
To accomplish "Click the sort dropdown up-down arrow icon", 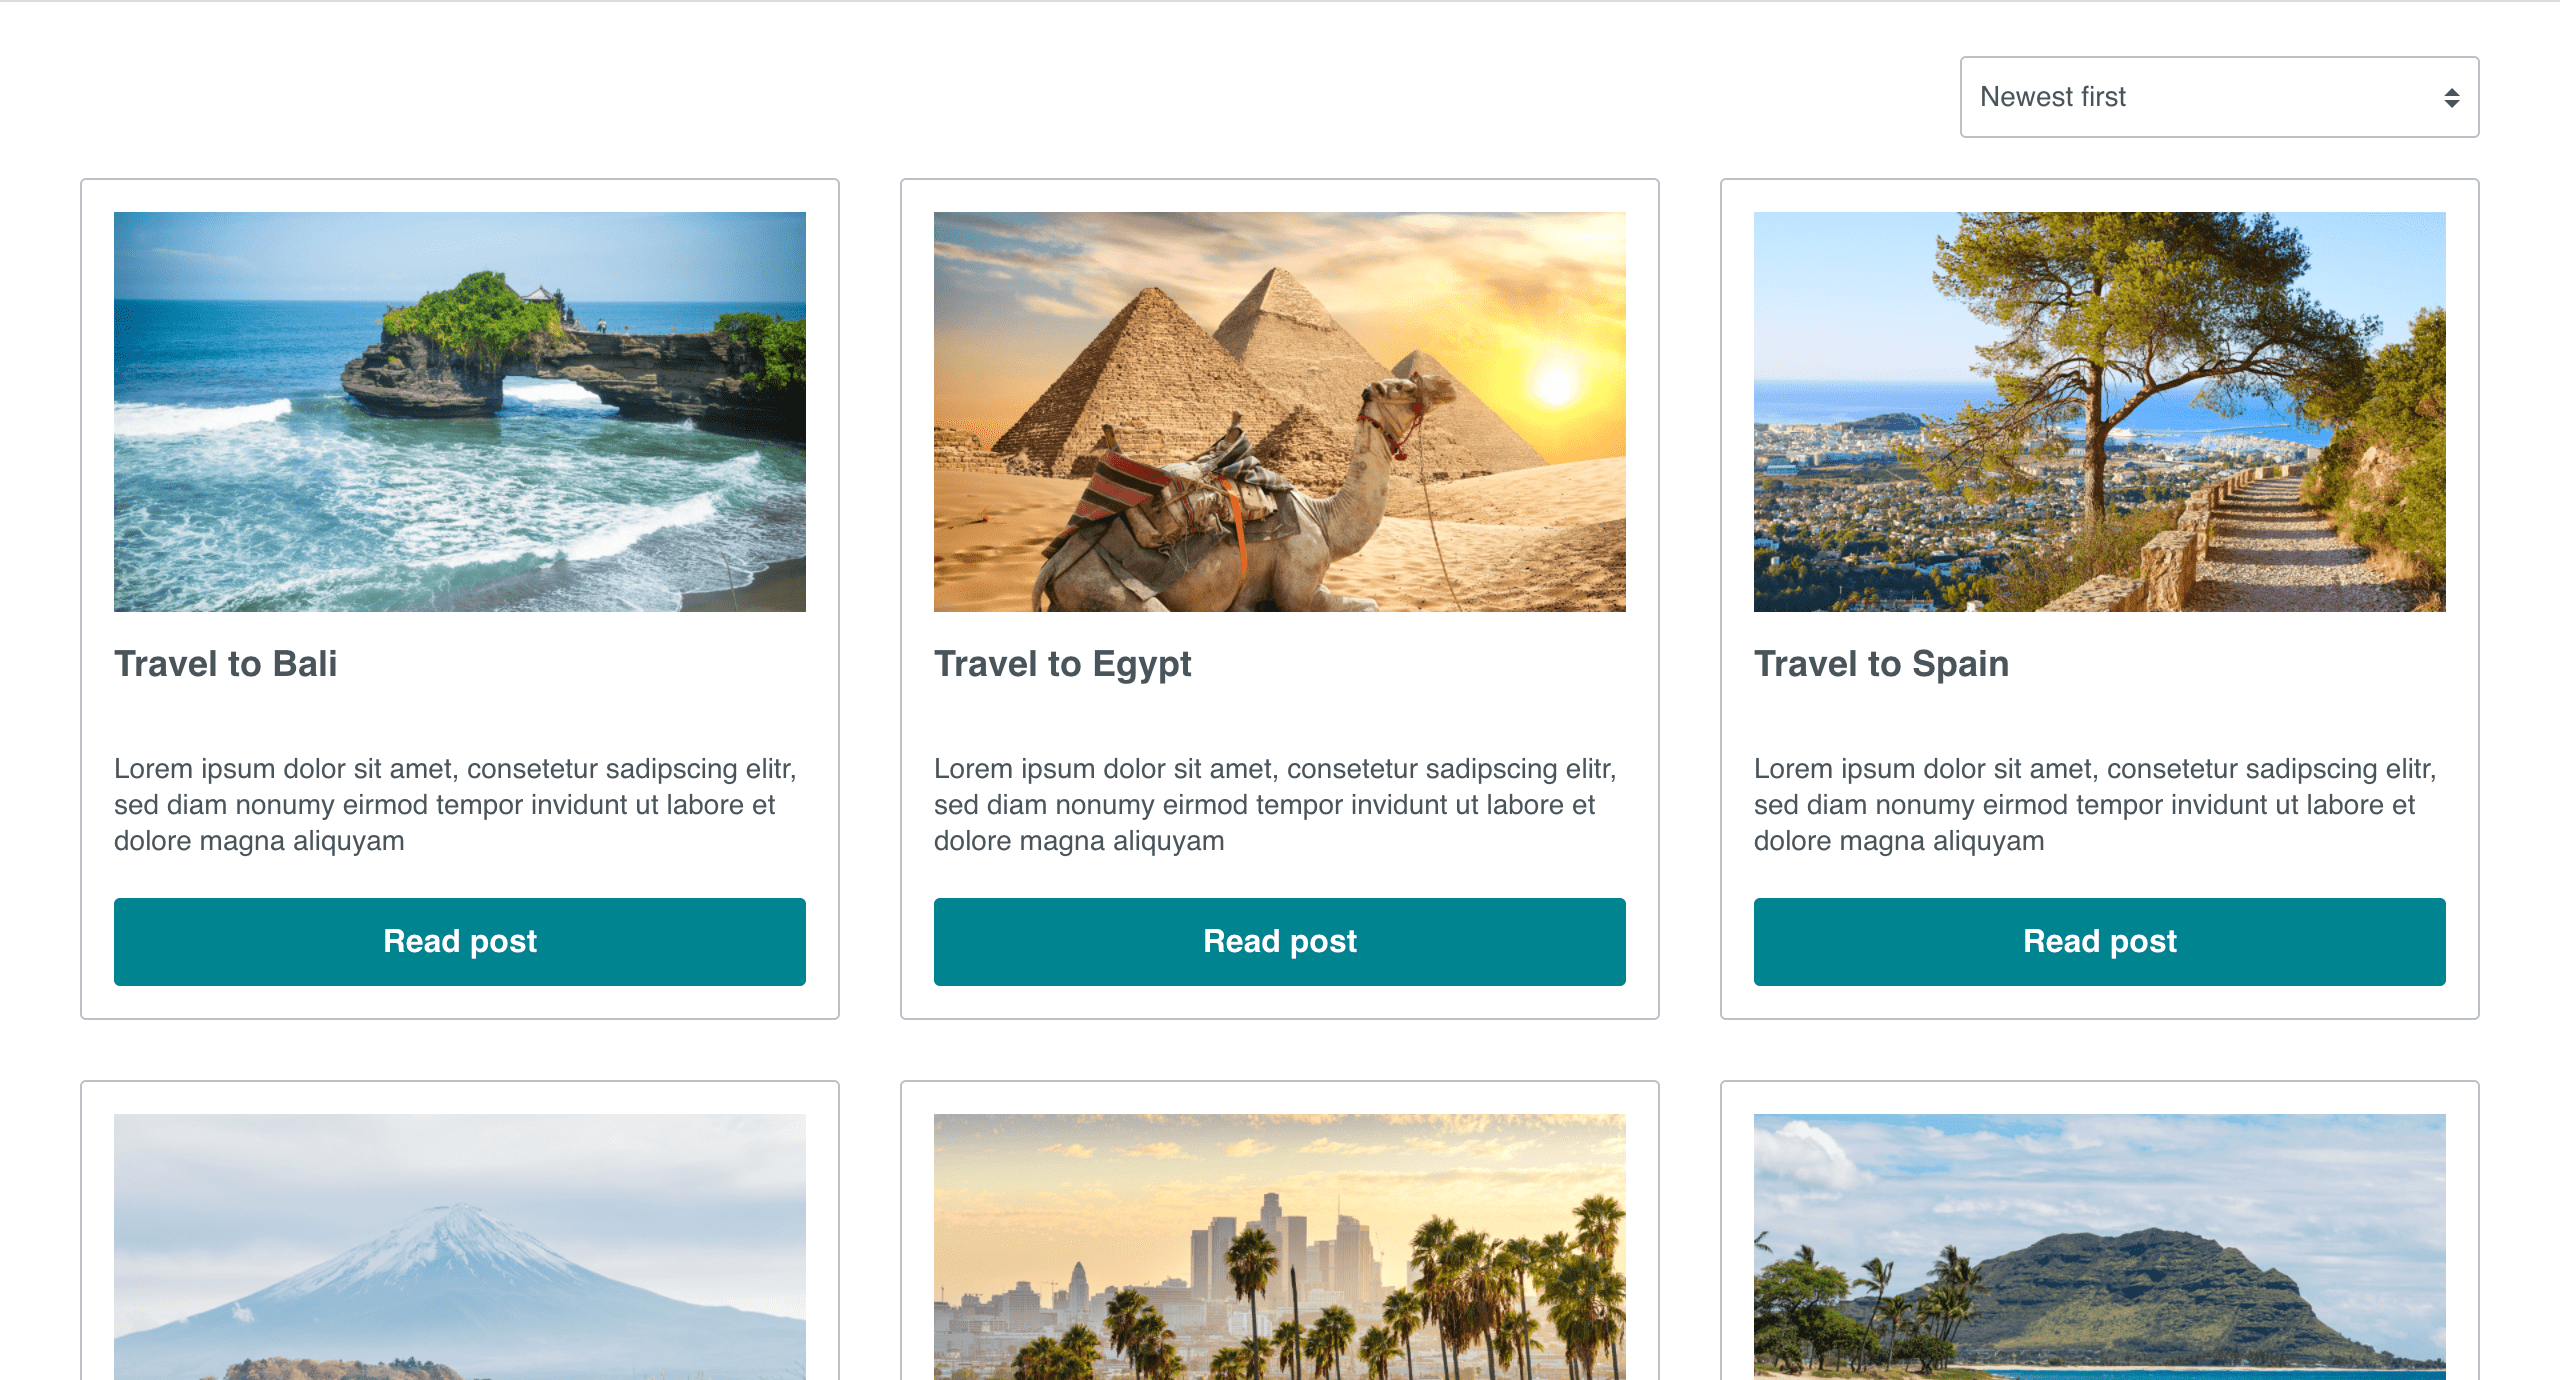I will [2451, 98].
